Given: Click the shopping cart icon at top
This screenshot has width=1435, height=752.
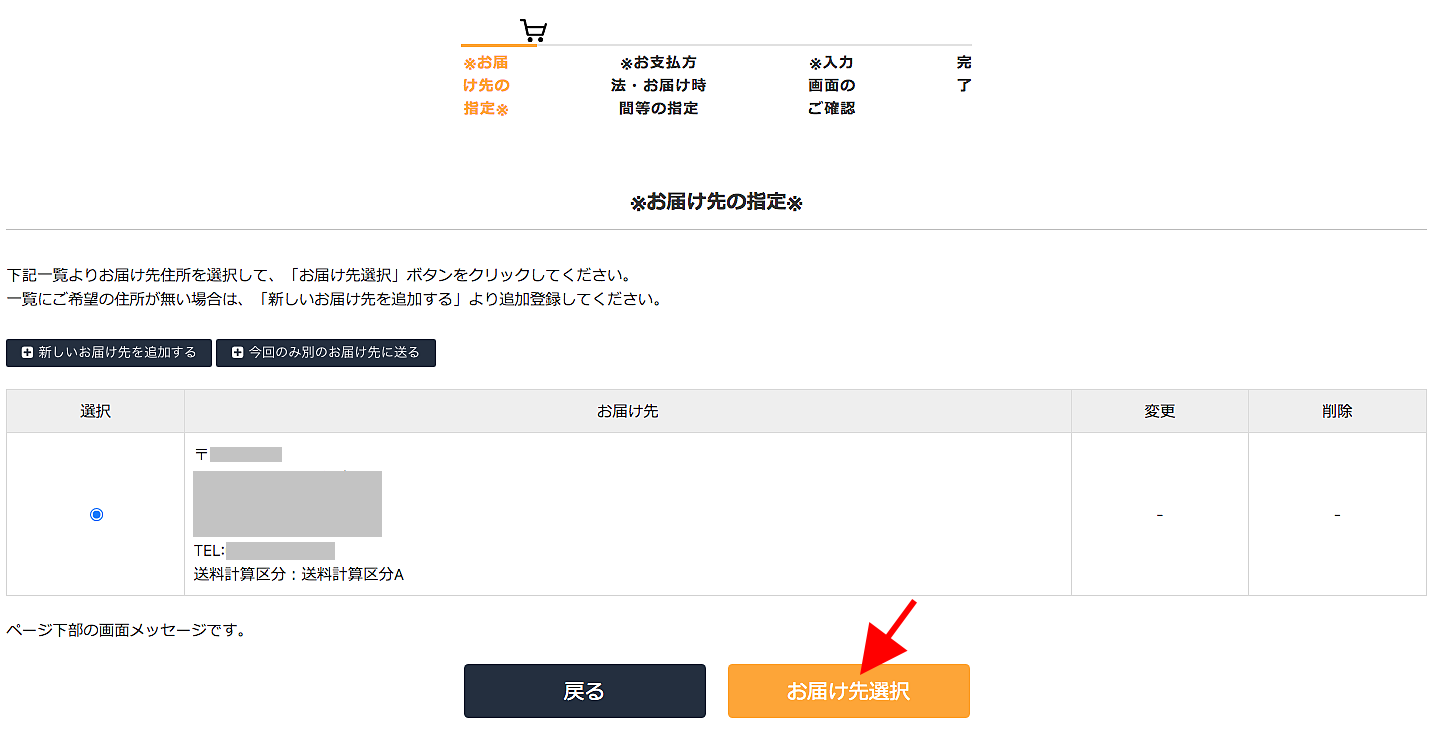Looking at the screenshot, I should (x=534, y=30).
